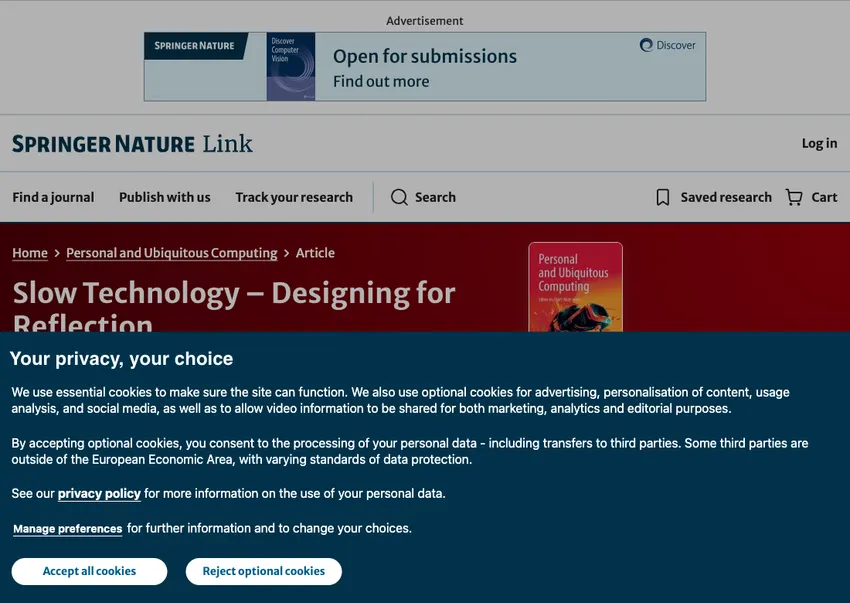This screenshot has height=603, width=850.
Task: Click the Search label in navigation
Action: pos(435,197)
